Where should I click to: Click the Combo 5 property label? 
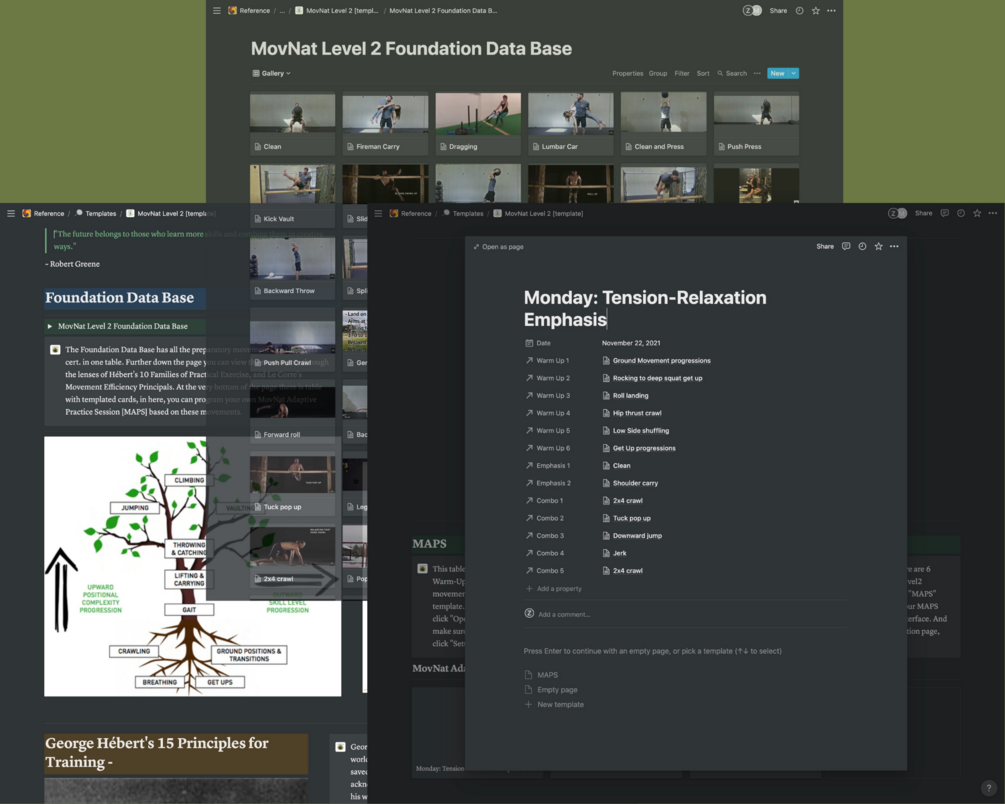pyautogui.click(x=545, y=571)
